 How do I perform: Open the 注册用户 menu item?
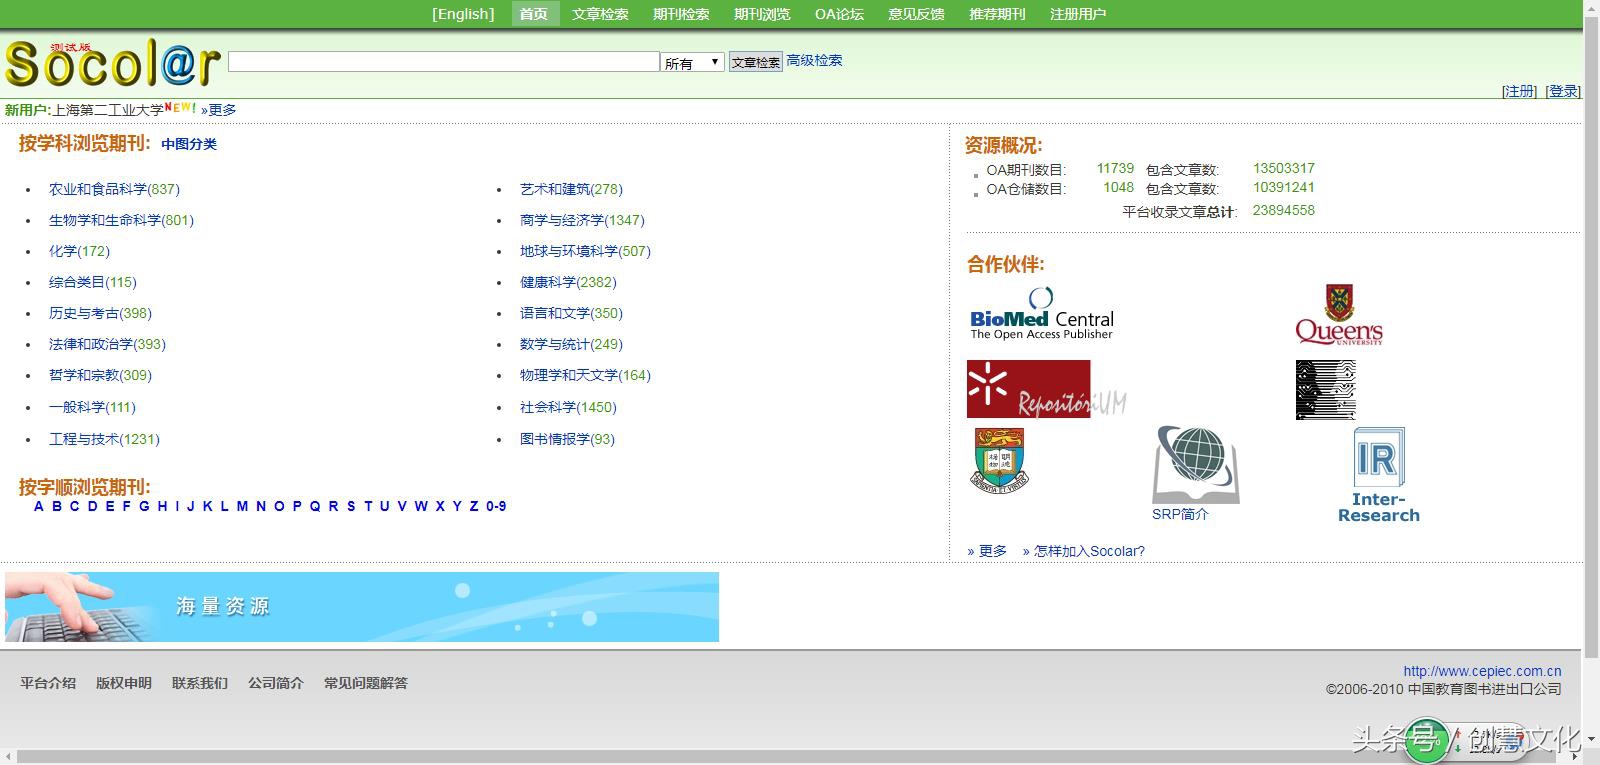click(1078, 14)
